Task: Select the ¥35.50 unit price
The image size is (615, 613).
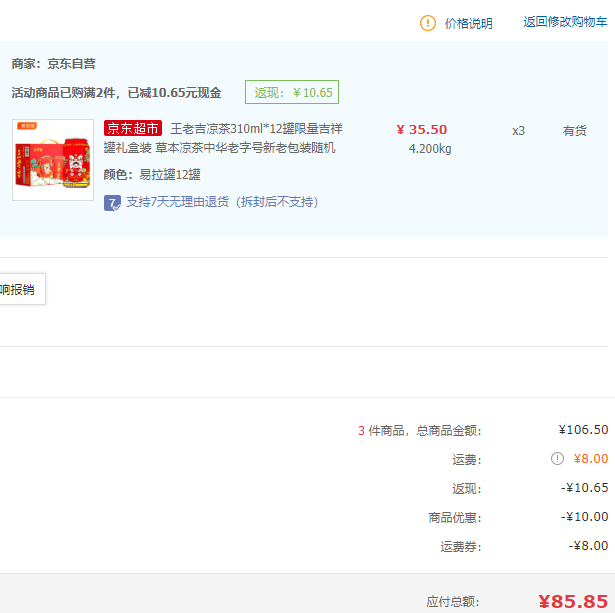Action: tap(422, 129)
